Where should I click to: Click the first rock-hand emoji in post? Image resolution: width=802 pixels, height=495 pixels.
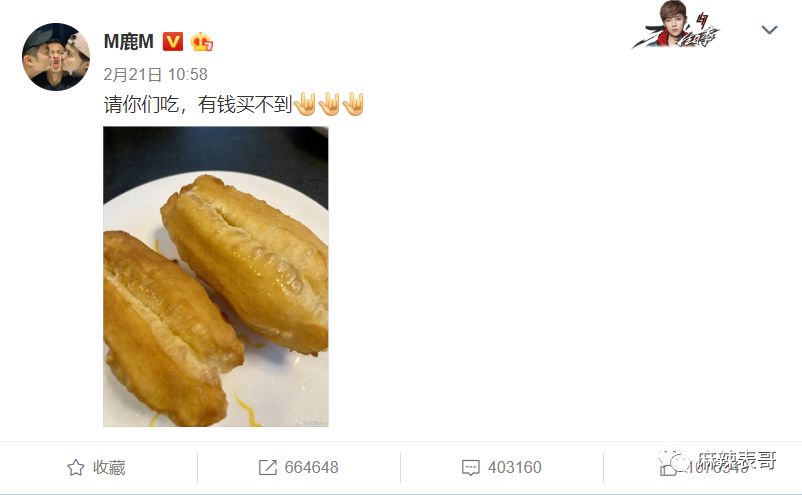pyautogui.click(x=305, y=104)
